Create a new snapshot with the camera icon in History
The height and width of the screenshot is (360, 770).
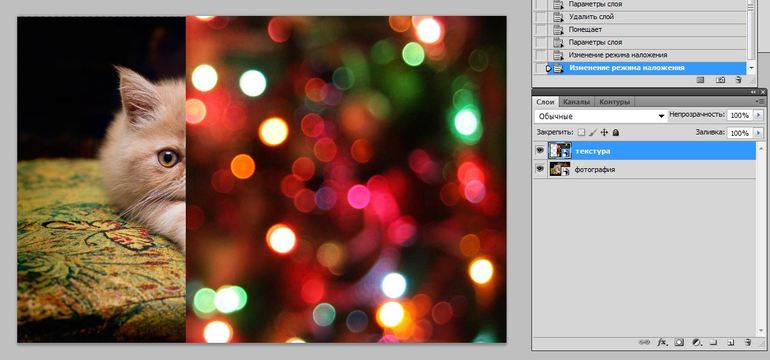tap(720, 80)
